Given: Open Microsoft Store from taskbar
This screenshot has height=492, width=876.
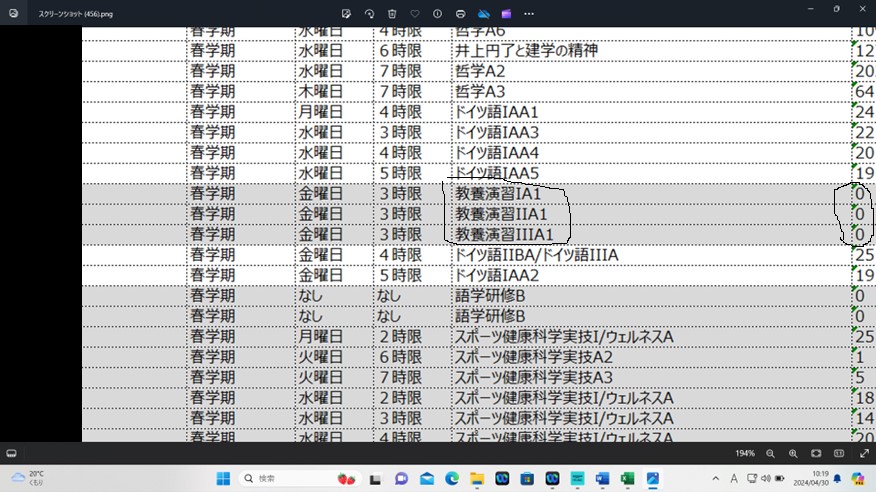Looking at the screenshot, I should 527,479.
